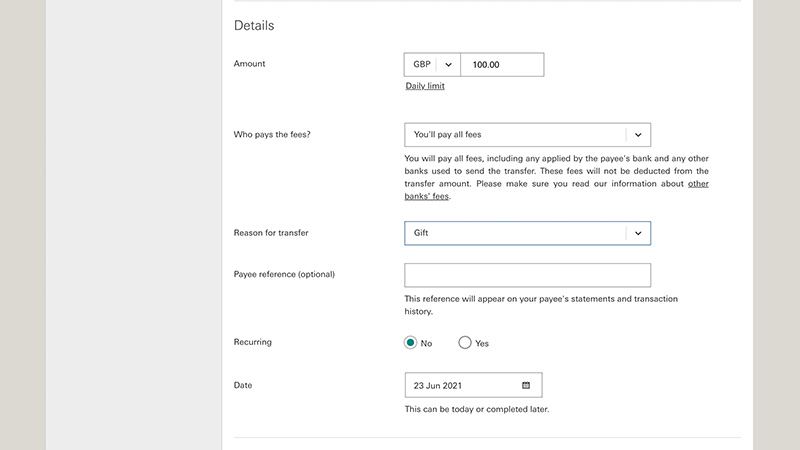Open the calendar picker icon in Date field
The height and width of the screenshot is (450, 800).
click(526, 385)
